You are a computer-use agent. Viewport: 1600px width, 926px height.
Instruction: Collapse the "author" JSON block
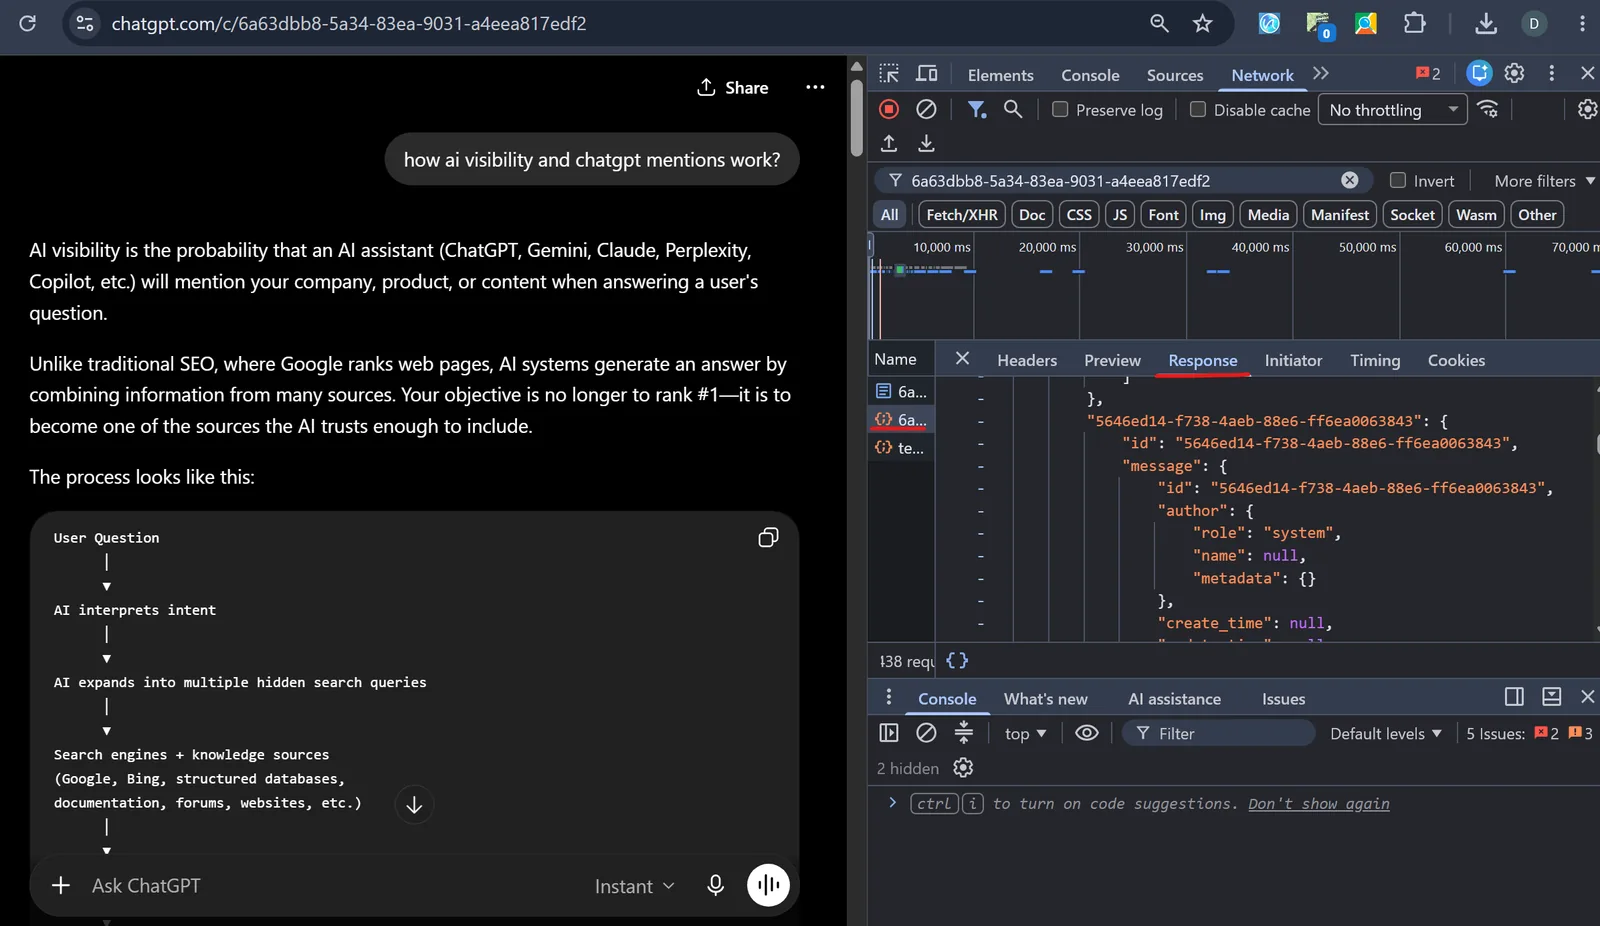click(980, 510)
